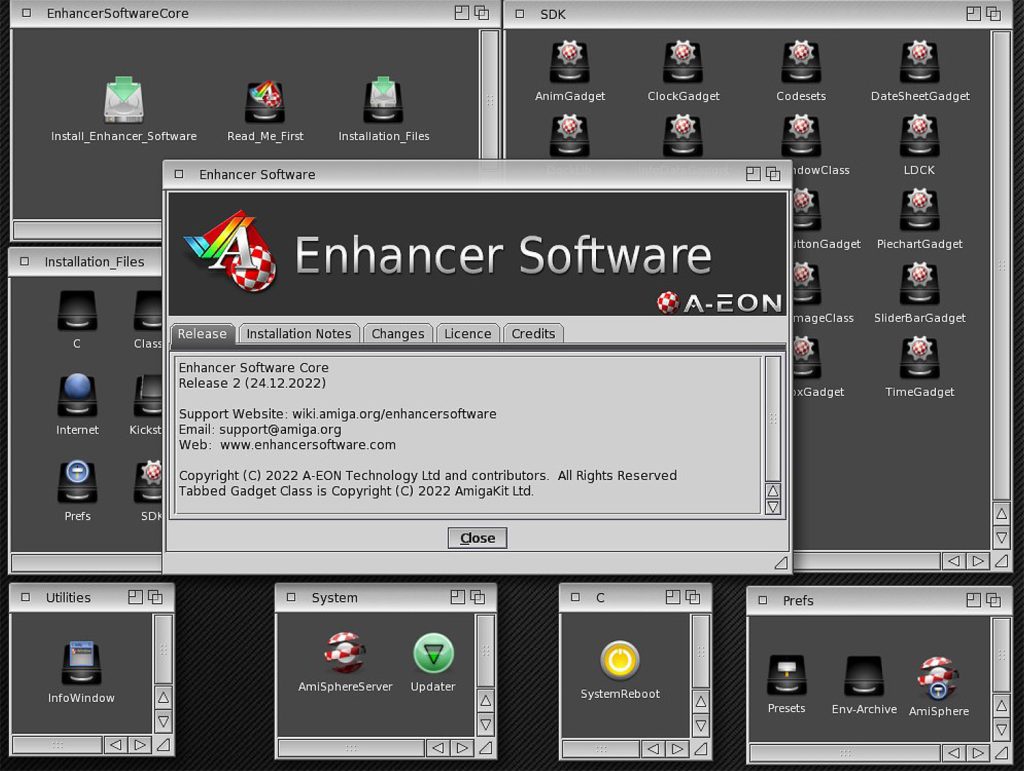Select the SliderBarGadget drawer icon
Image resolution: width=1024 pixels, height=771 pixels.
pyautogui.click(x=920, y=283)
